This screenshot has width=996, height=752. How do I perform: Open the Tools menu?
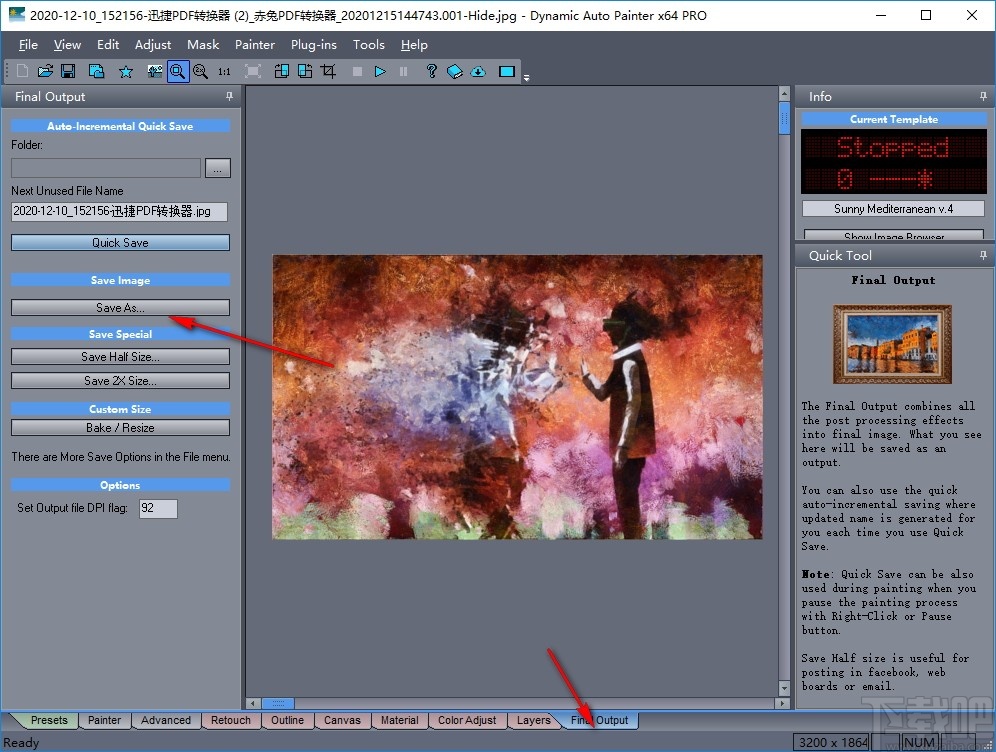pyautogui.click(x=368, y=44)
